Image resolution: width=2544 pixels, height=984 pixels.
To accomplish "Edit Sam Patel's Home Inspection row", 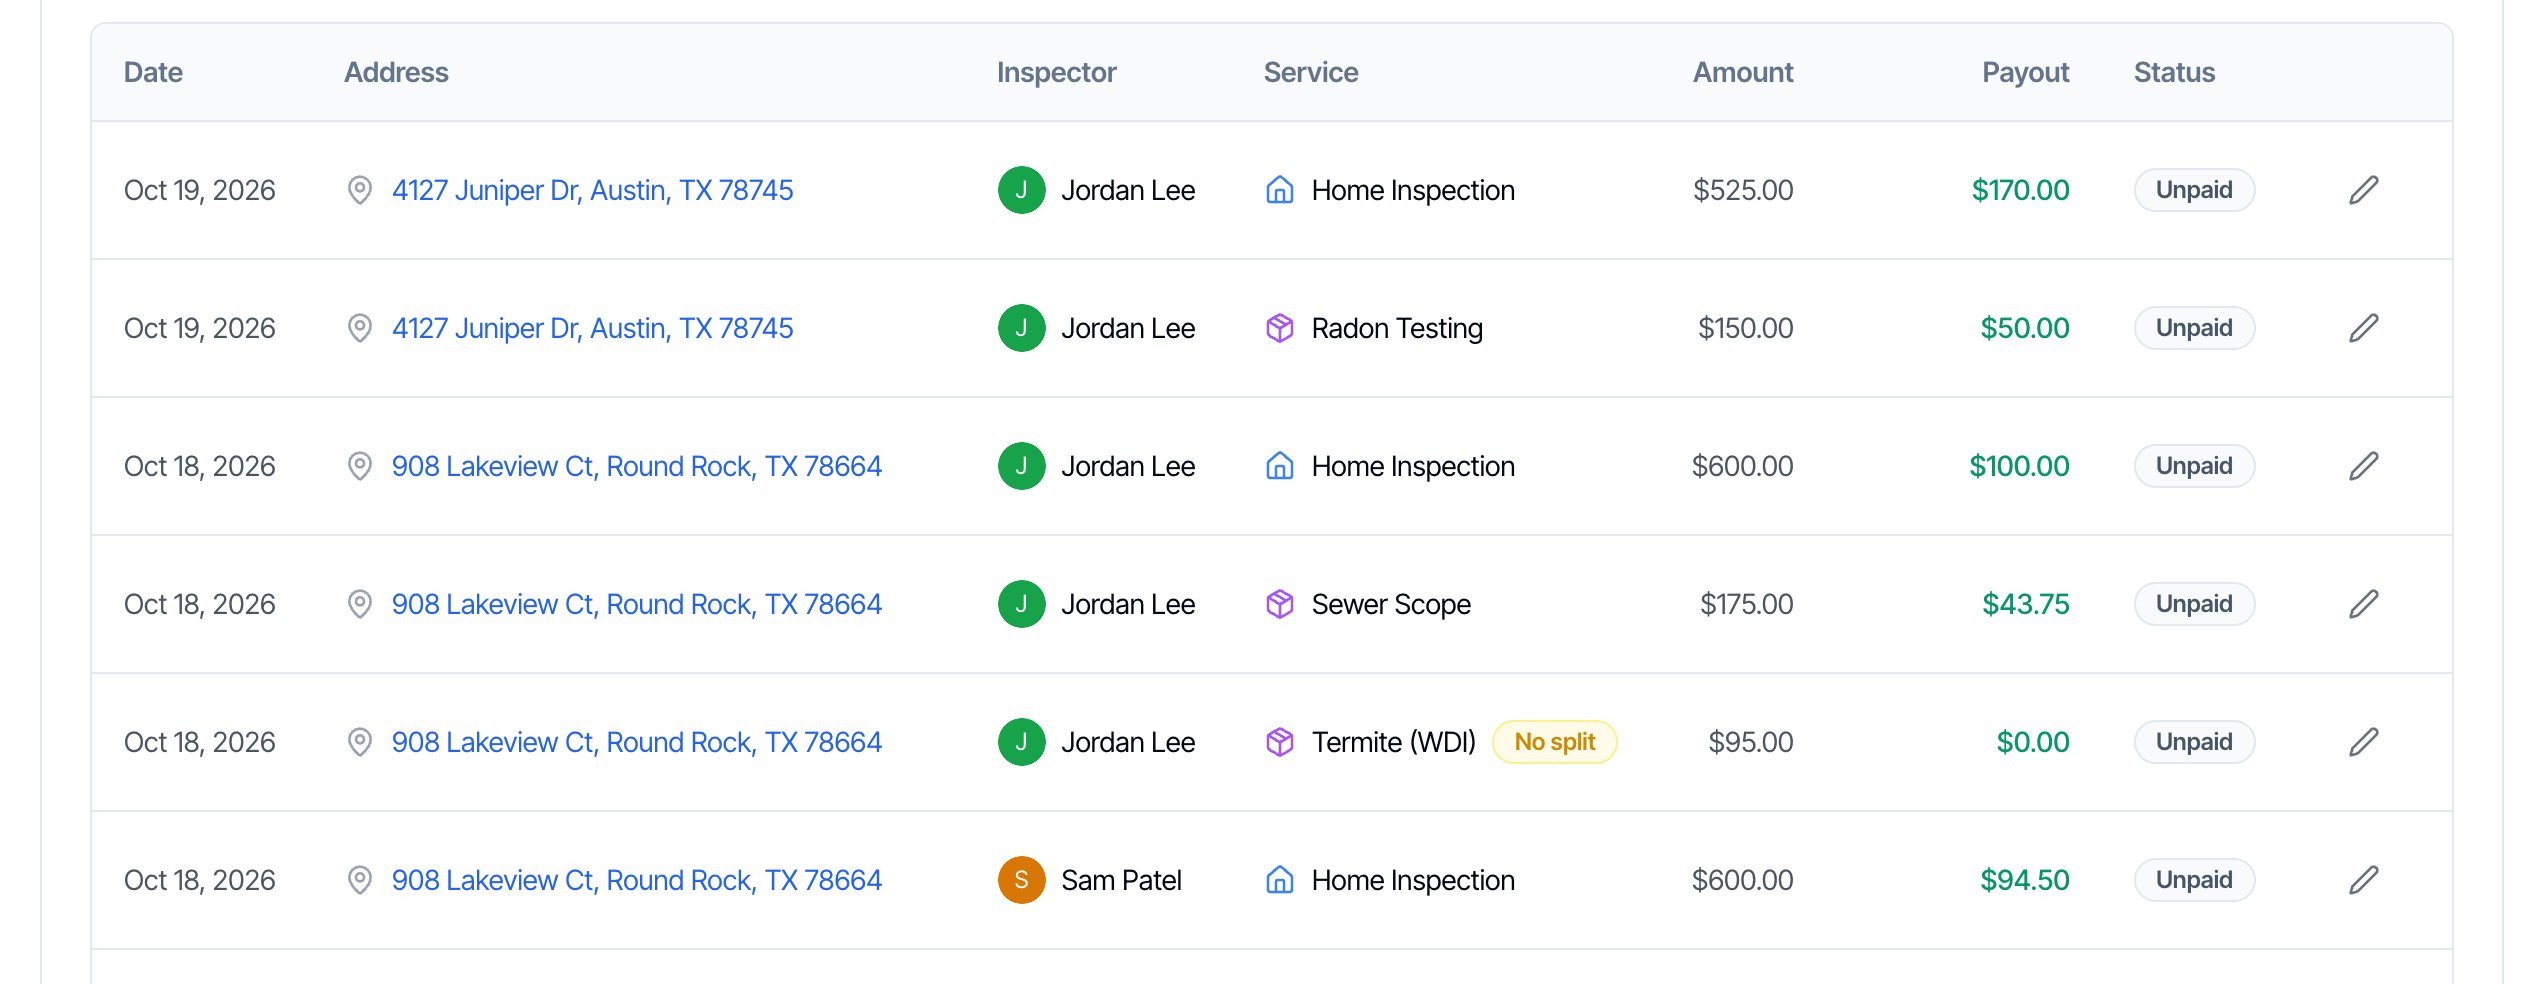I will pos(2363,880).
